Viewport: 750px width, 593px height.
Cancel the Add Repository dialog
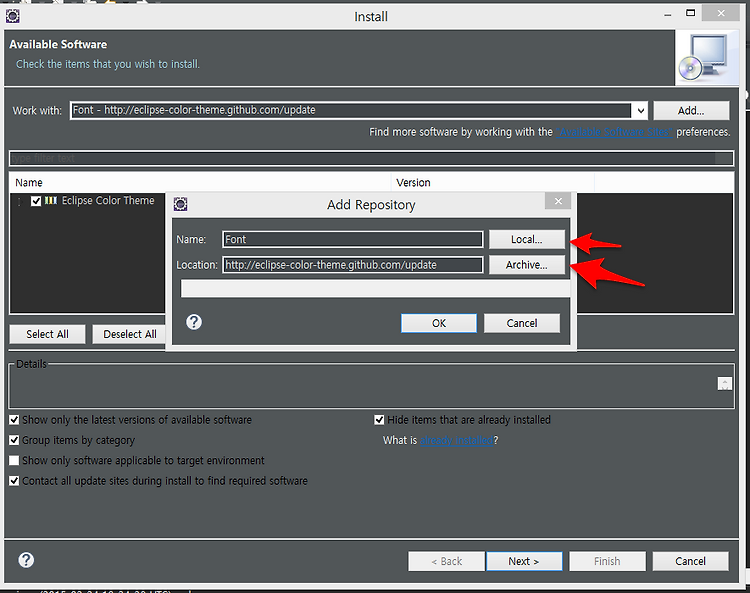pos(522,323)
